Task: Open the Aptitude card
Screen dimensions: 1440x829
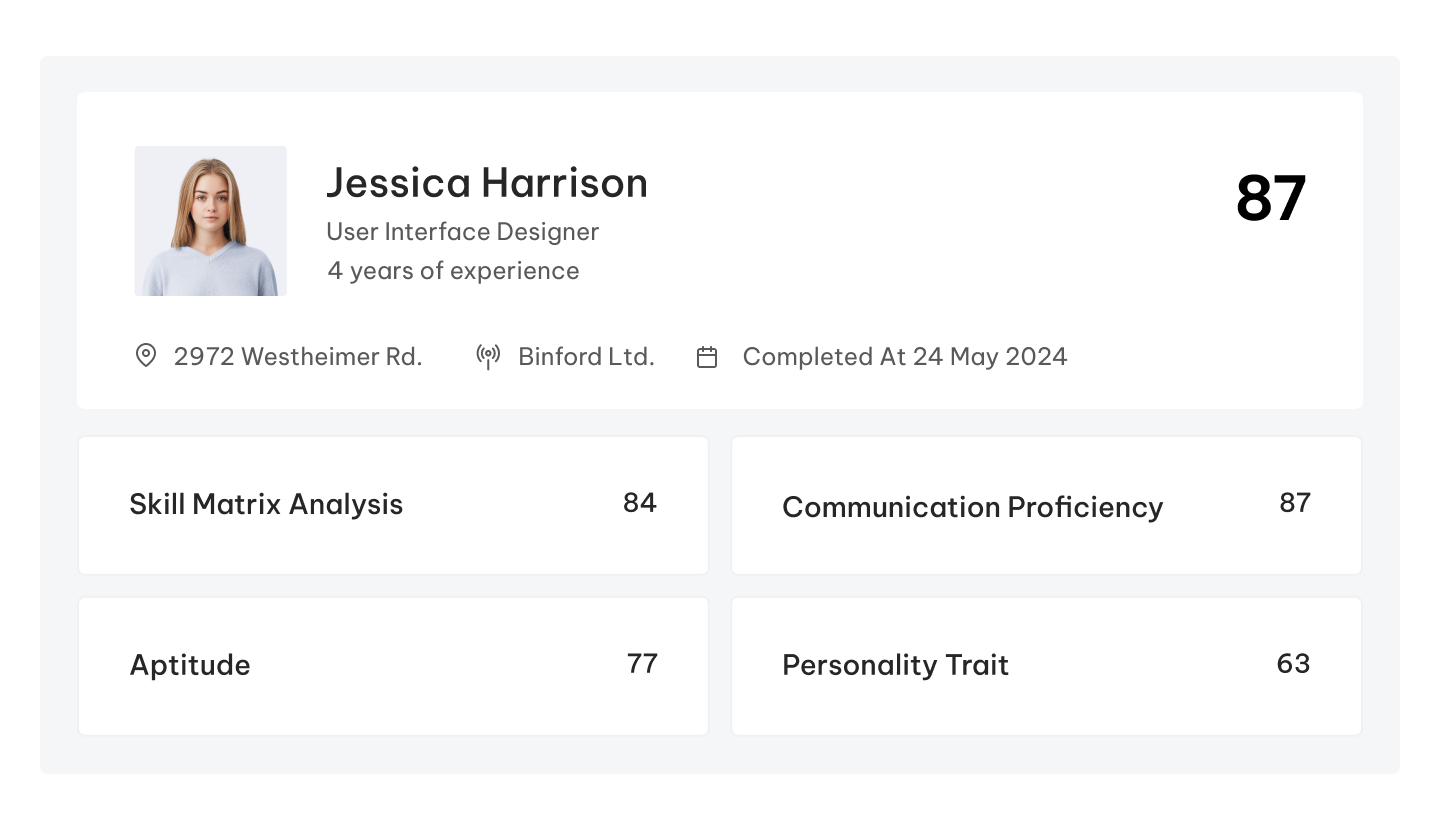Action: tap(393, 666)
